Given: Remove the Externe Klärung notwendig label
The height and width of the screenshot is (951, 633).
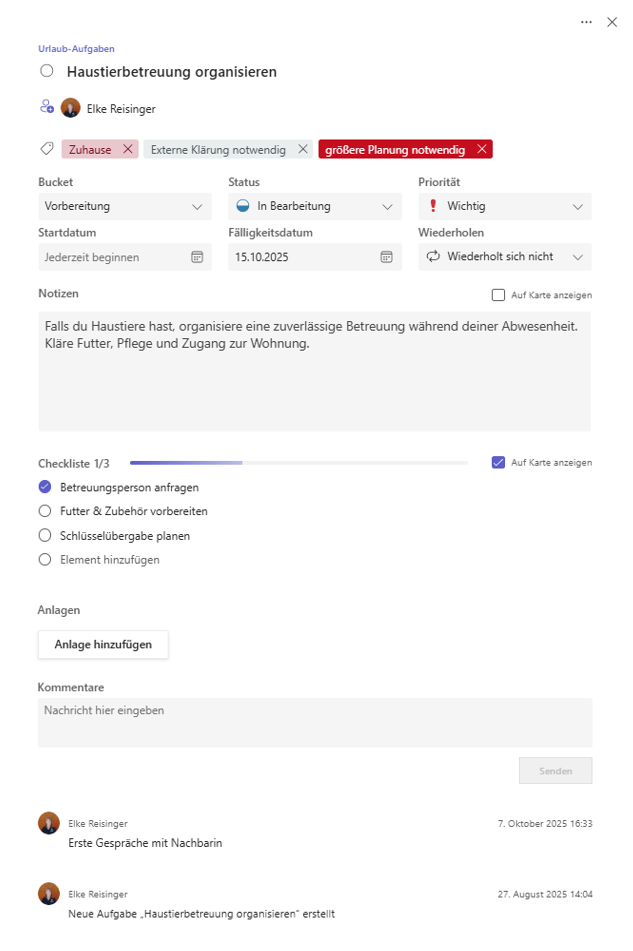Looking at the screenshot, I should (302, 149).
